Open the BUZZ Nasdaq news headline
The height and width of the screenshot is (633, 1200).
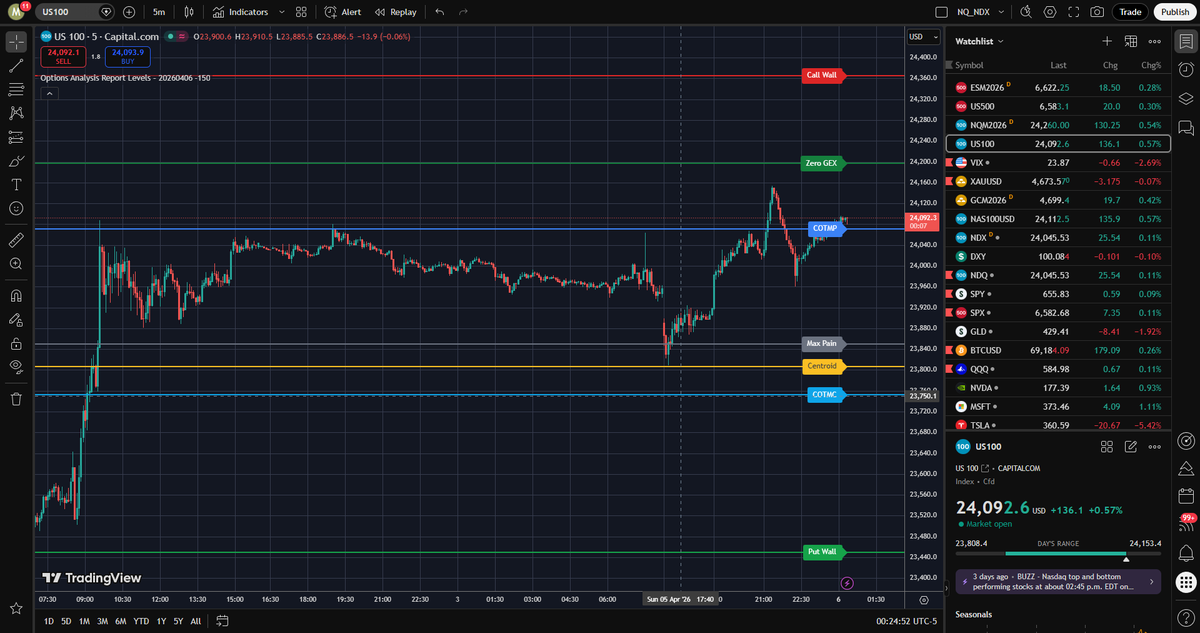(1057, 580)
